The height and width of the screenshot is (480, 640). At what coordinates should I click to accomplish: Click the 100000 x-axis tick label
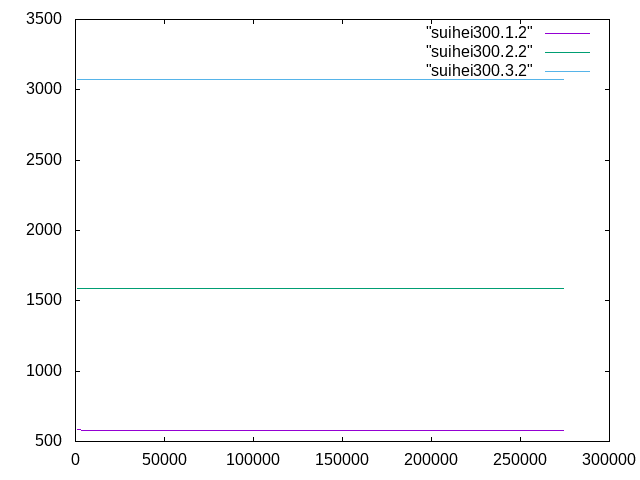253,460
